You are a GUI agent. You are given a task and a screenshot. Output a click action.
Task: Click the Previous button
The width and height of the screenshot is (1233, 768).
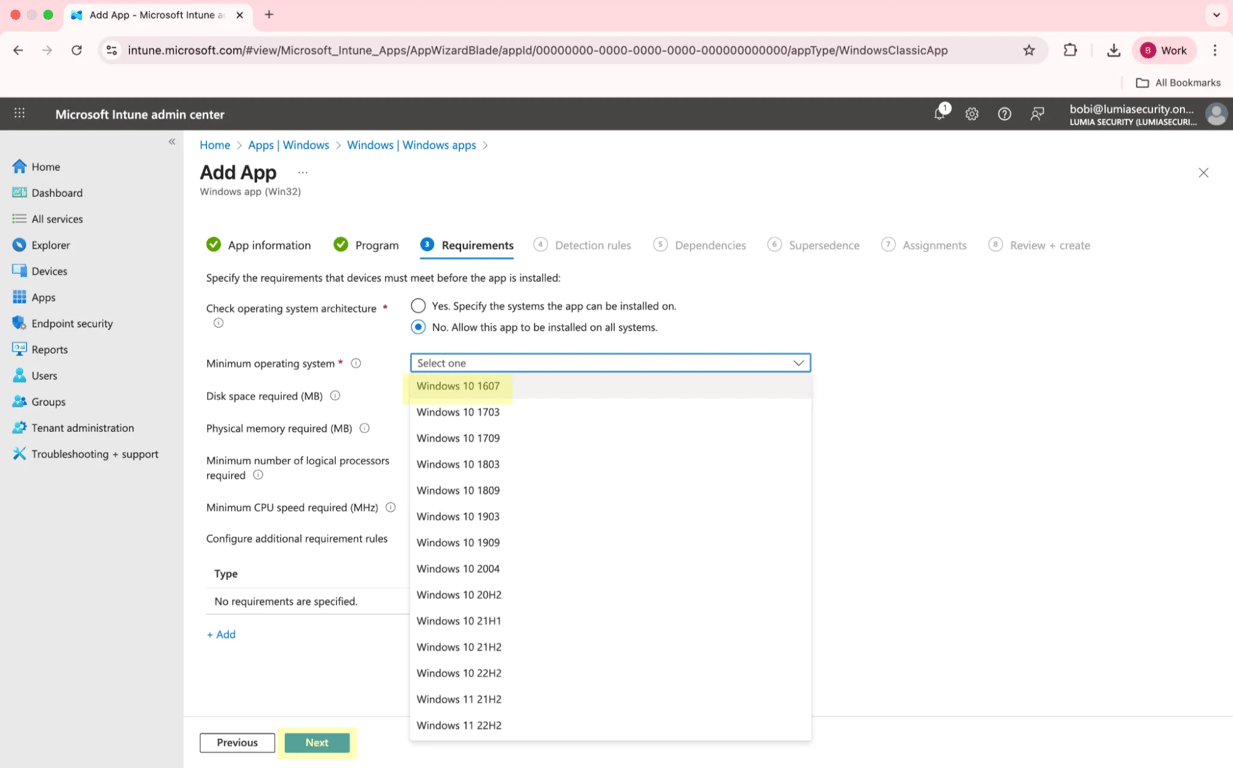point(237,743)
